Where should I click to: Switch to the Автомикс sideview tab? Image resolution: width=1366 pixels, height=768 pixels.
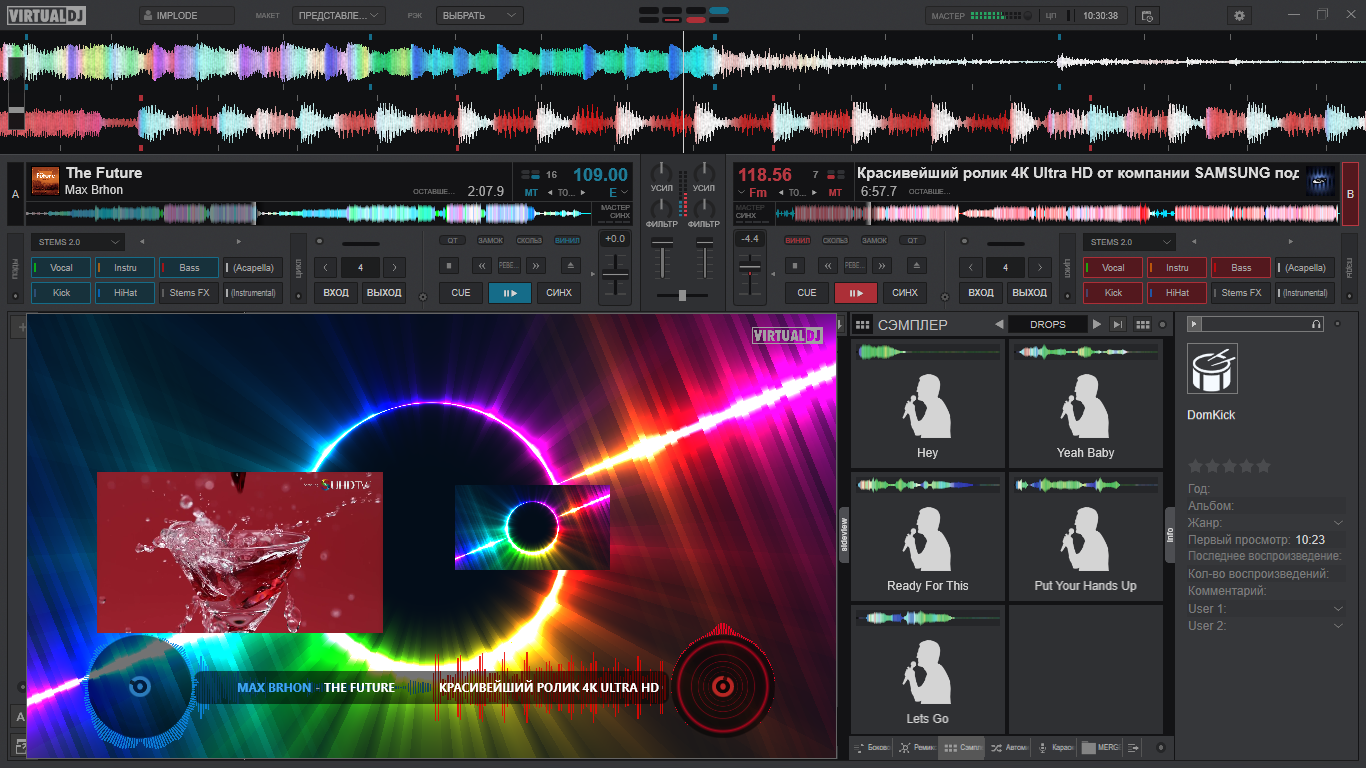coord(1009,747)
